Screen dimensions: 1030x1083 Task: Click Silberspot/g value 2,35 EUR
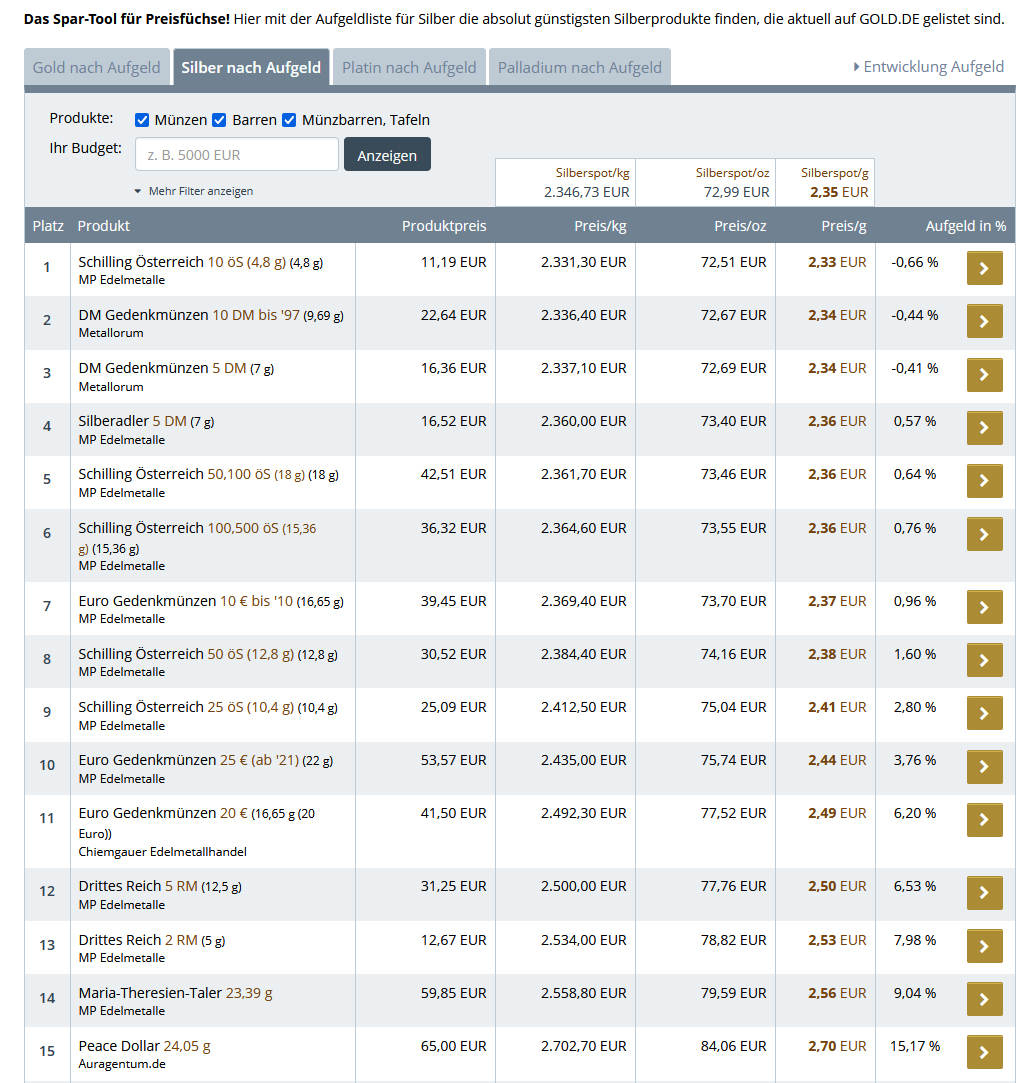point(839,192)
